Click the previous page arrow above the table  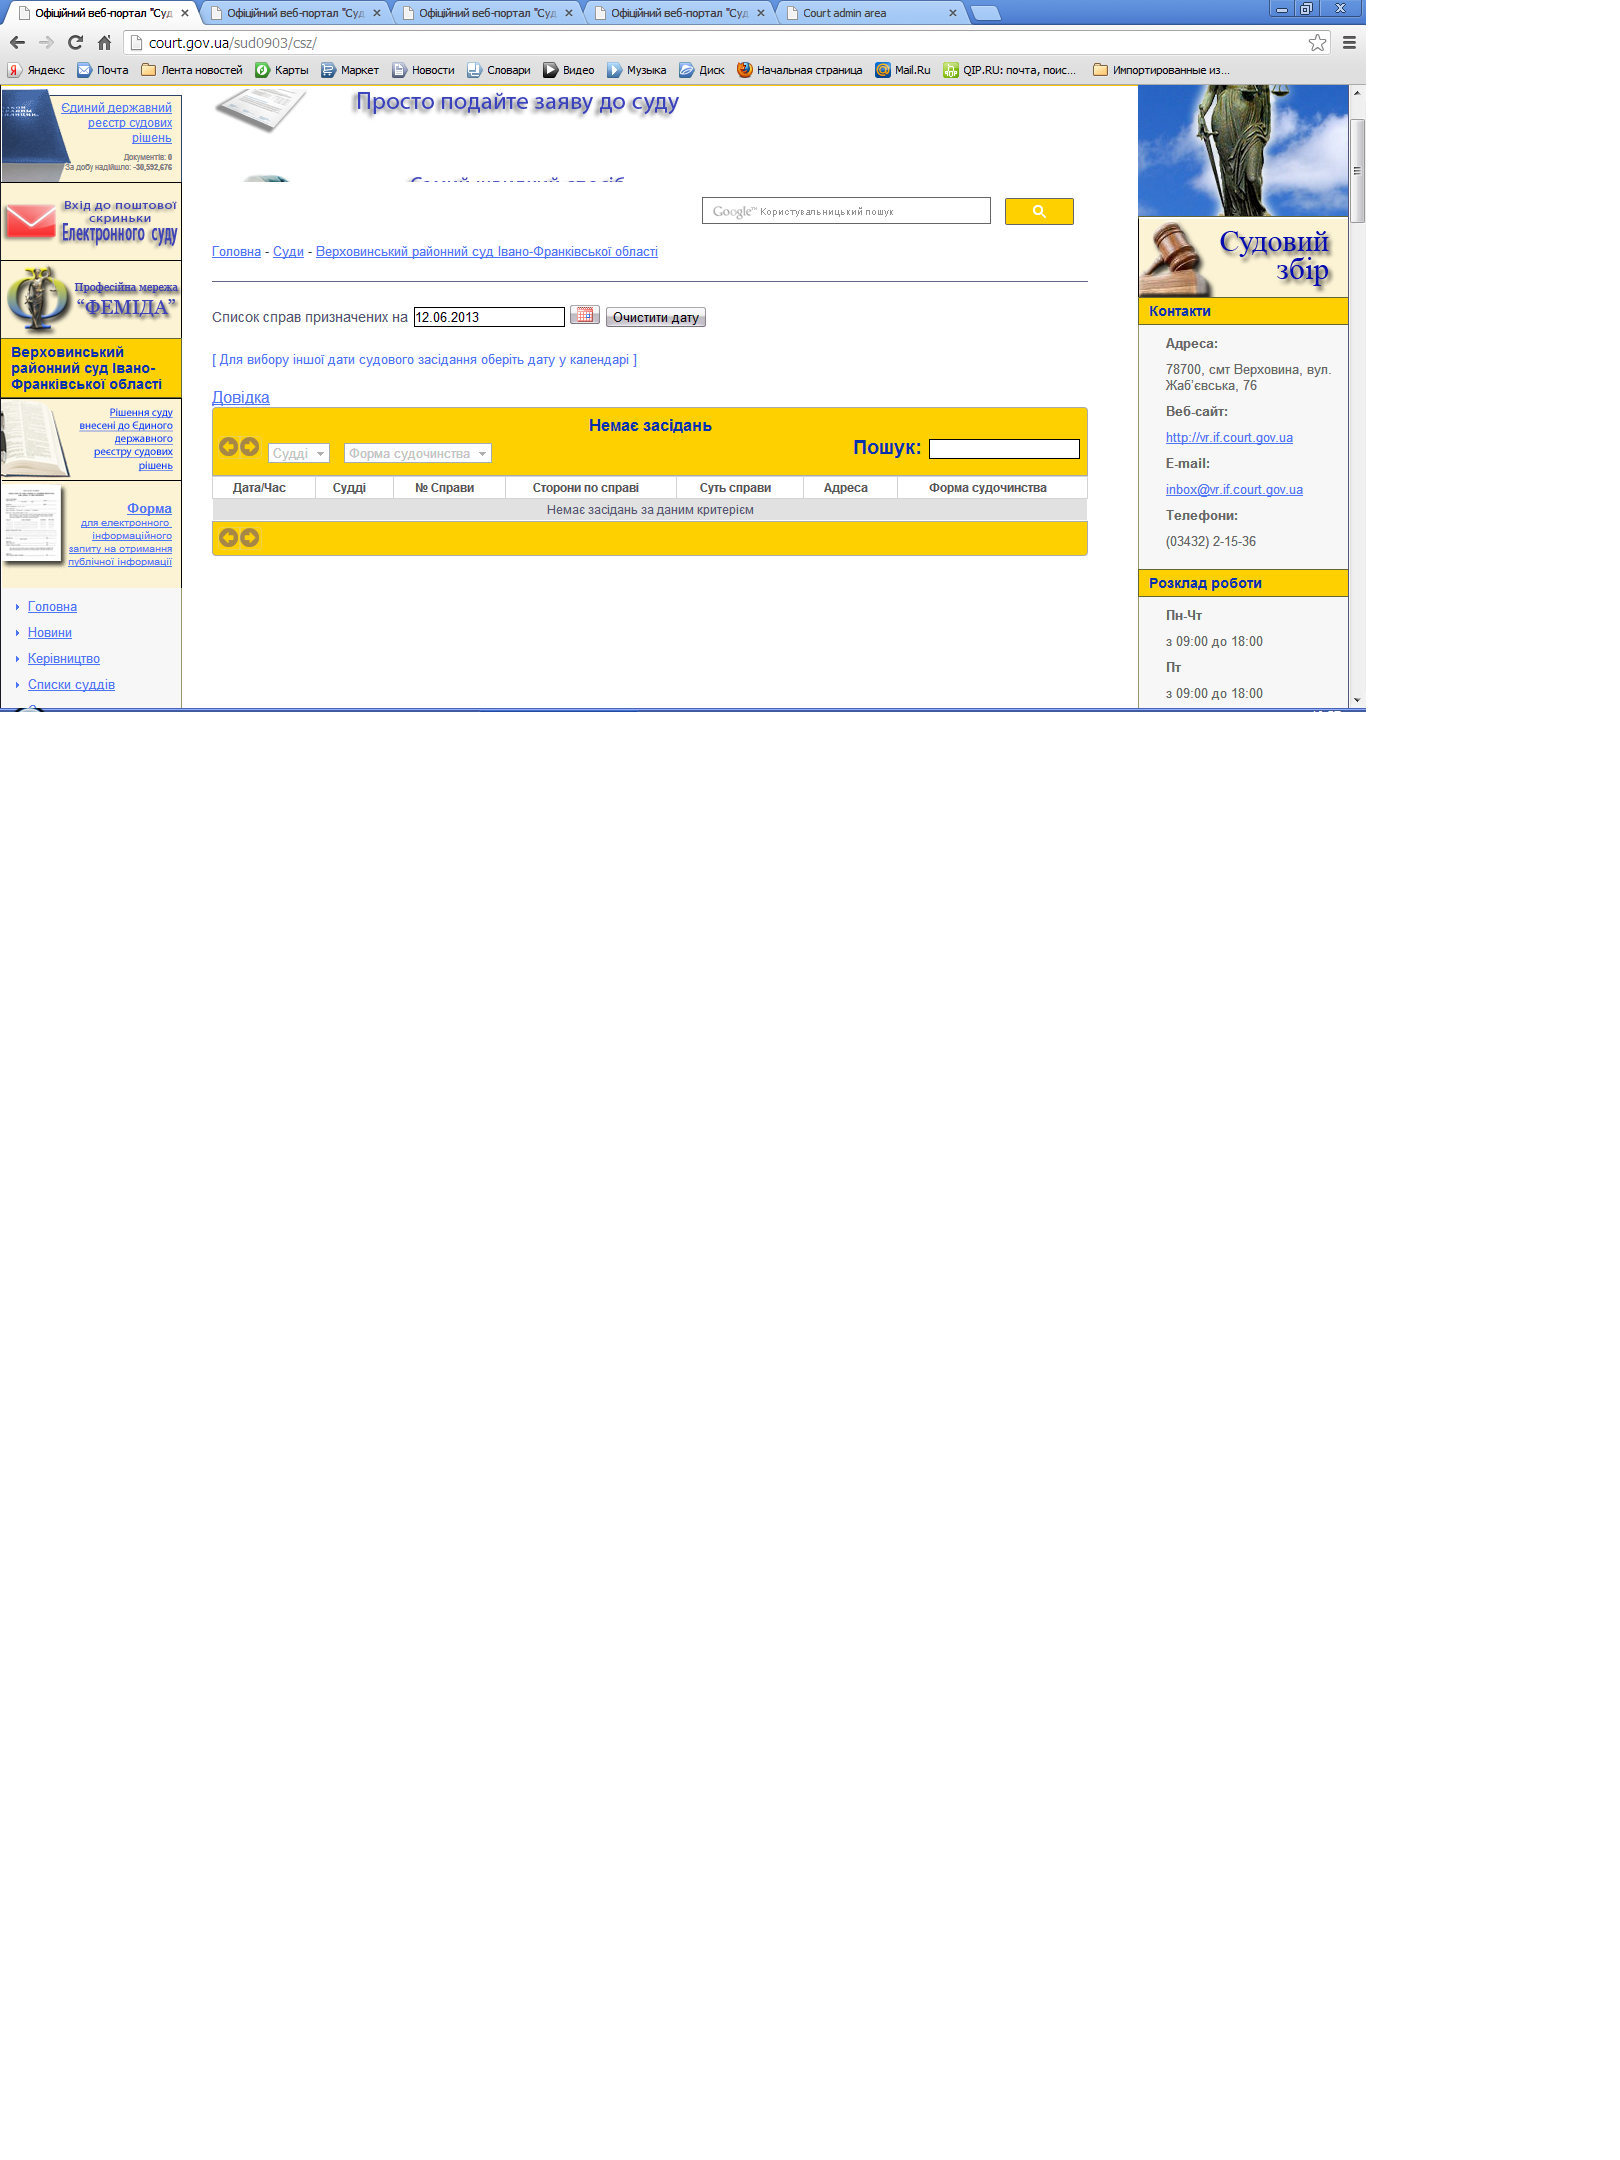point(228,447)
